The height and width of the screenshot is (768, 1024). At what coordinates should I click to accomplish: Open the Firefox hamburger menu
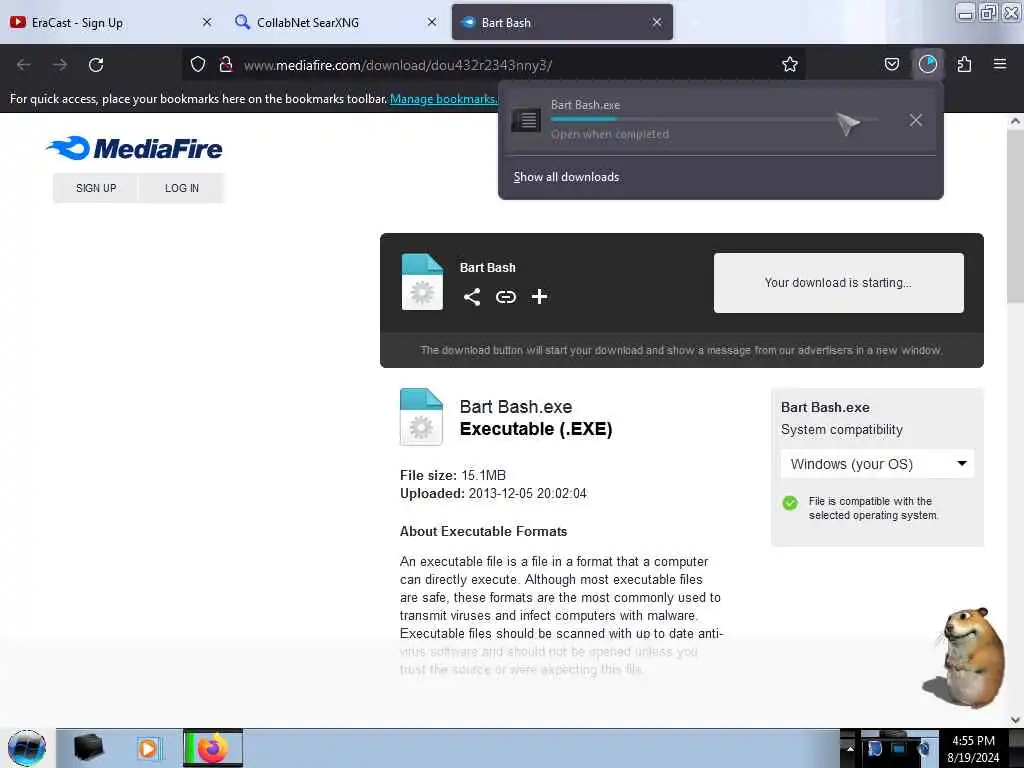point(1000,64)
